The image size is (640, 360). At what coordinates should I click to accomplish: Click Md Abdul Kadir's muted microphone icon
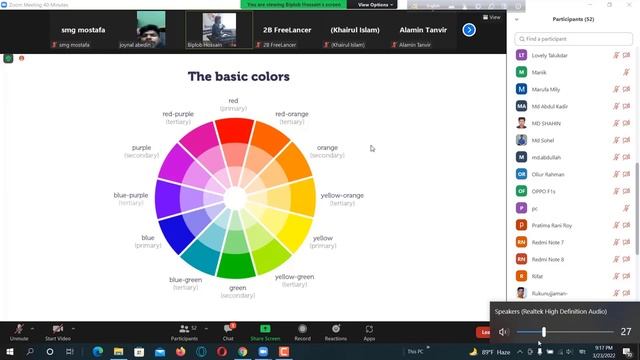click(616, 106)
